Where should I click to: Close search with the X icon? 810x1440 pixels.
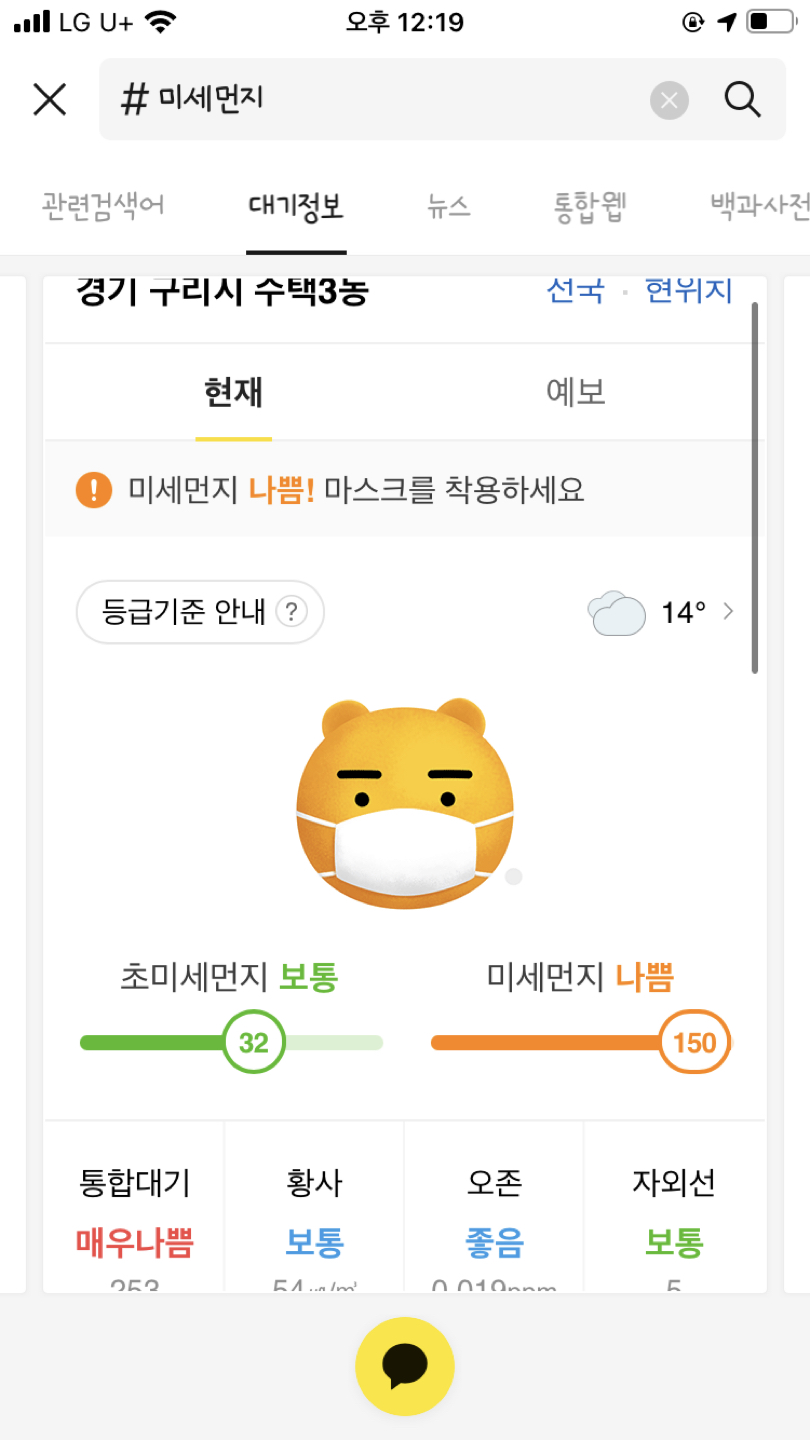pyautogui.click(x=49, y=100)
